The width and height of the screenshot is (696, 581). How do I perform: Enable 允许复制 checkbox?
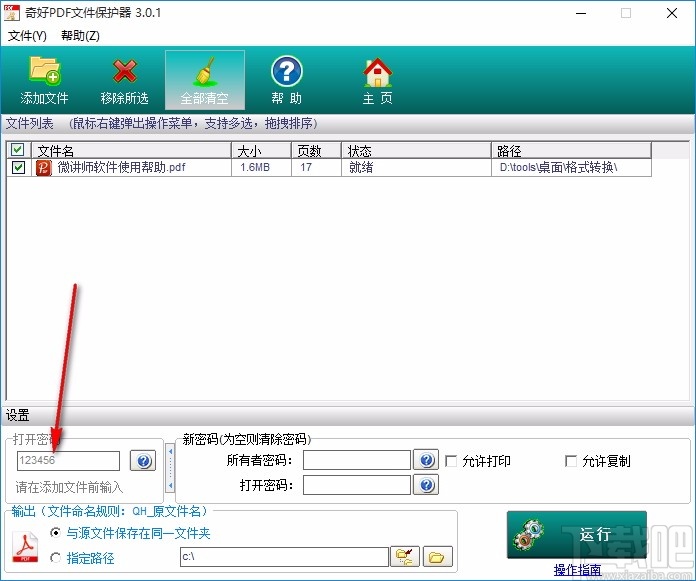point(571,461)
